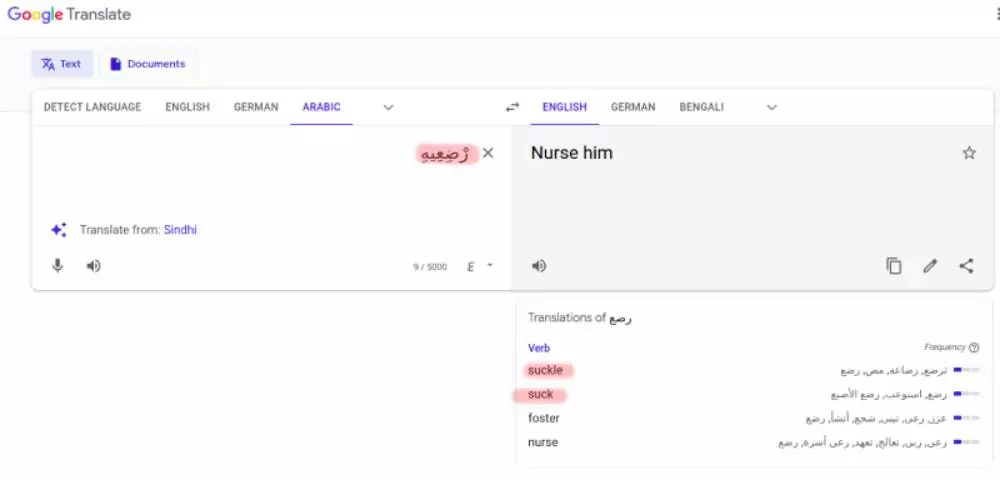Click the Text mode button
Viewport: 1000px width, 480px height.
click(x=61, y=64)
